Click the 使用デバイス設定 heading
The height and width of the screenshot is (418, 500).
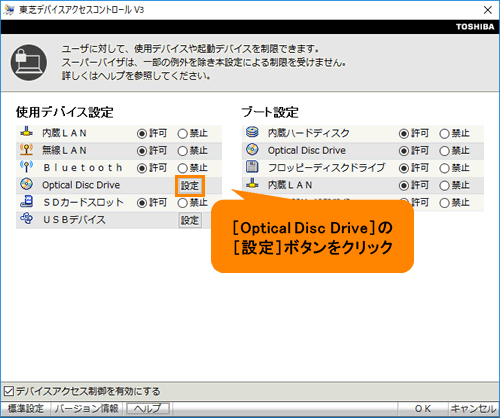tap(65, 112)
